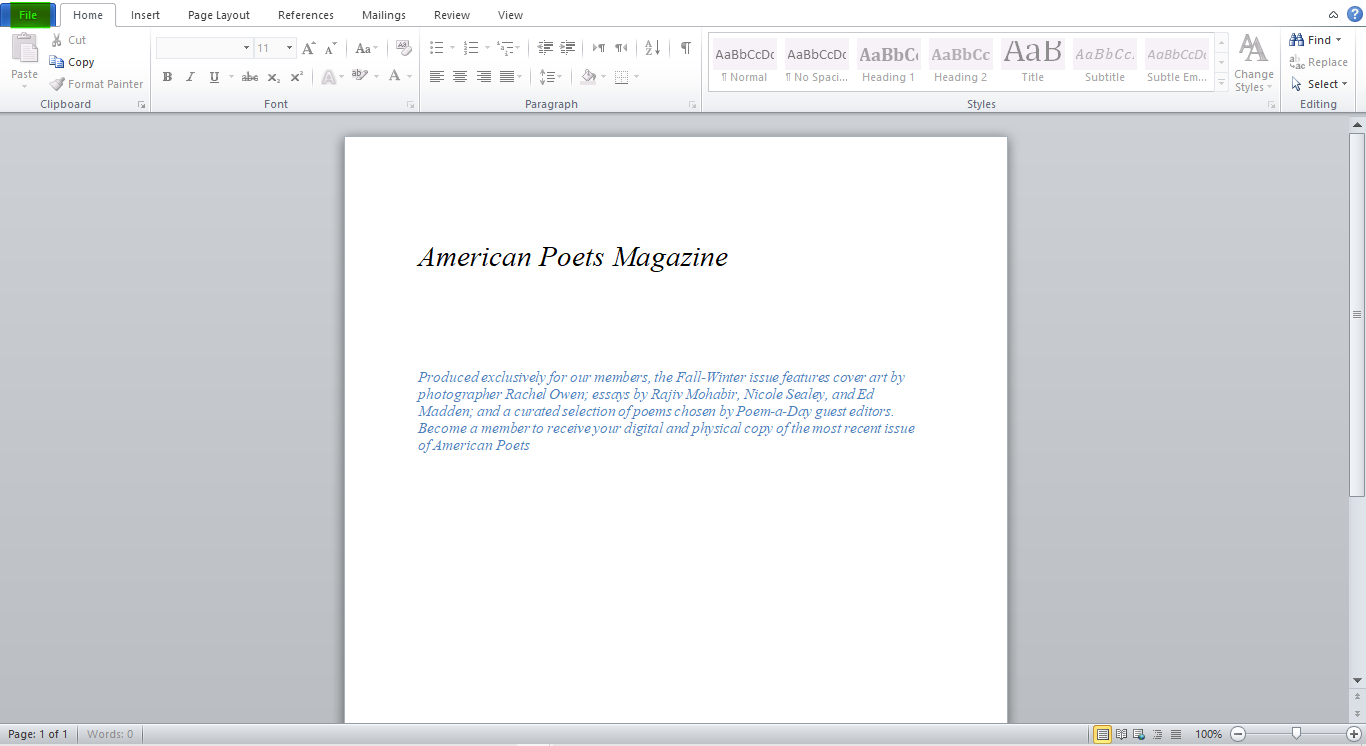The height and width of the screenshot is (746, 1366).
Task: Open the shading color picker
Action: tap(604, 77)
